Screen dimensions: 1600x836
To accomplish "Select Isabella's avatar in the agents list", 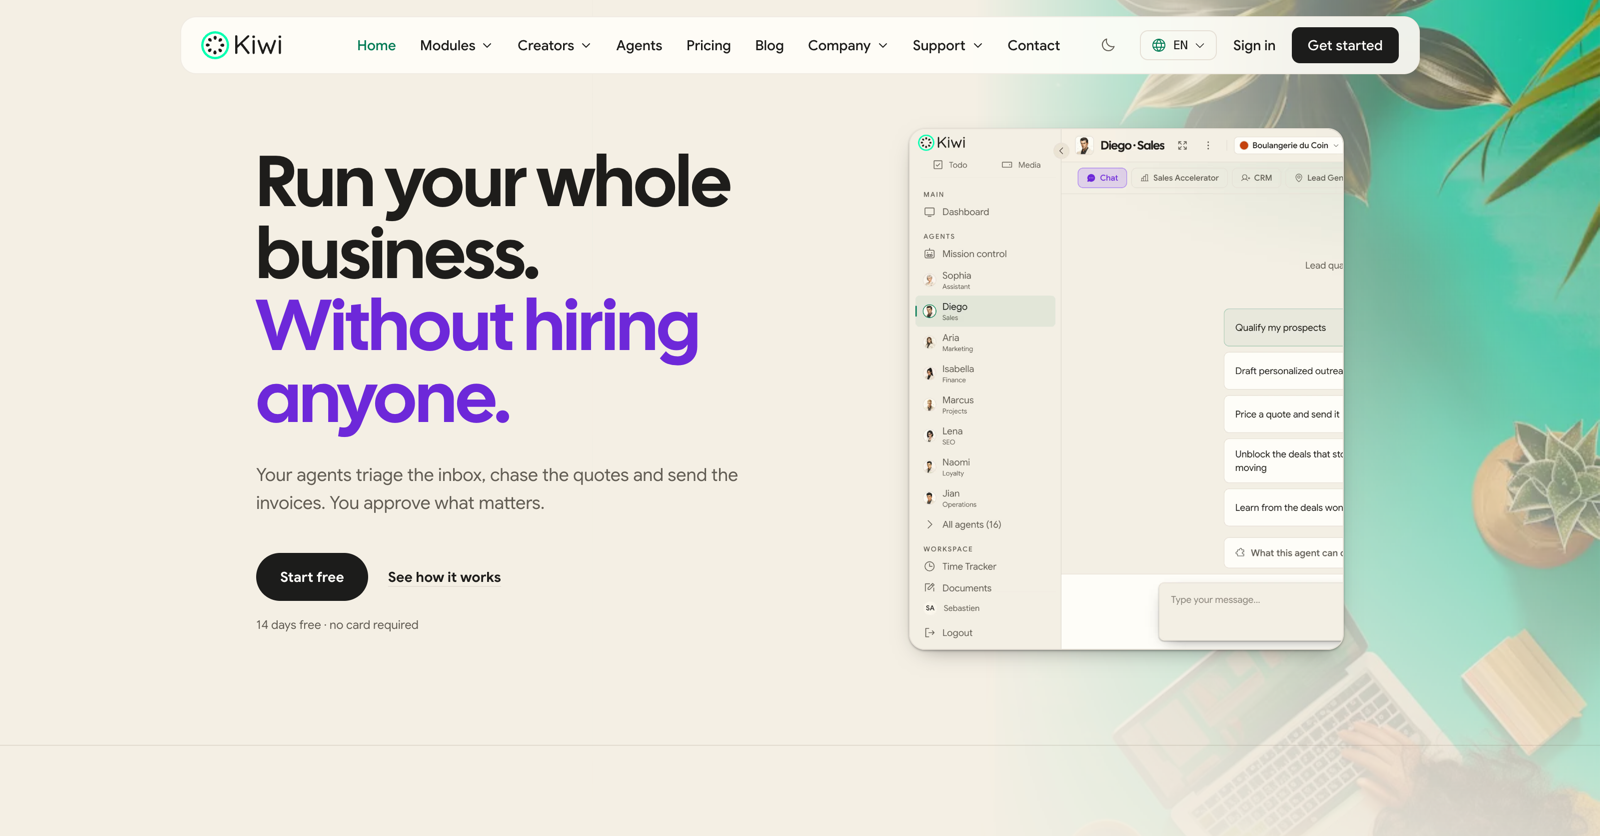I will tap(930, 374).
